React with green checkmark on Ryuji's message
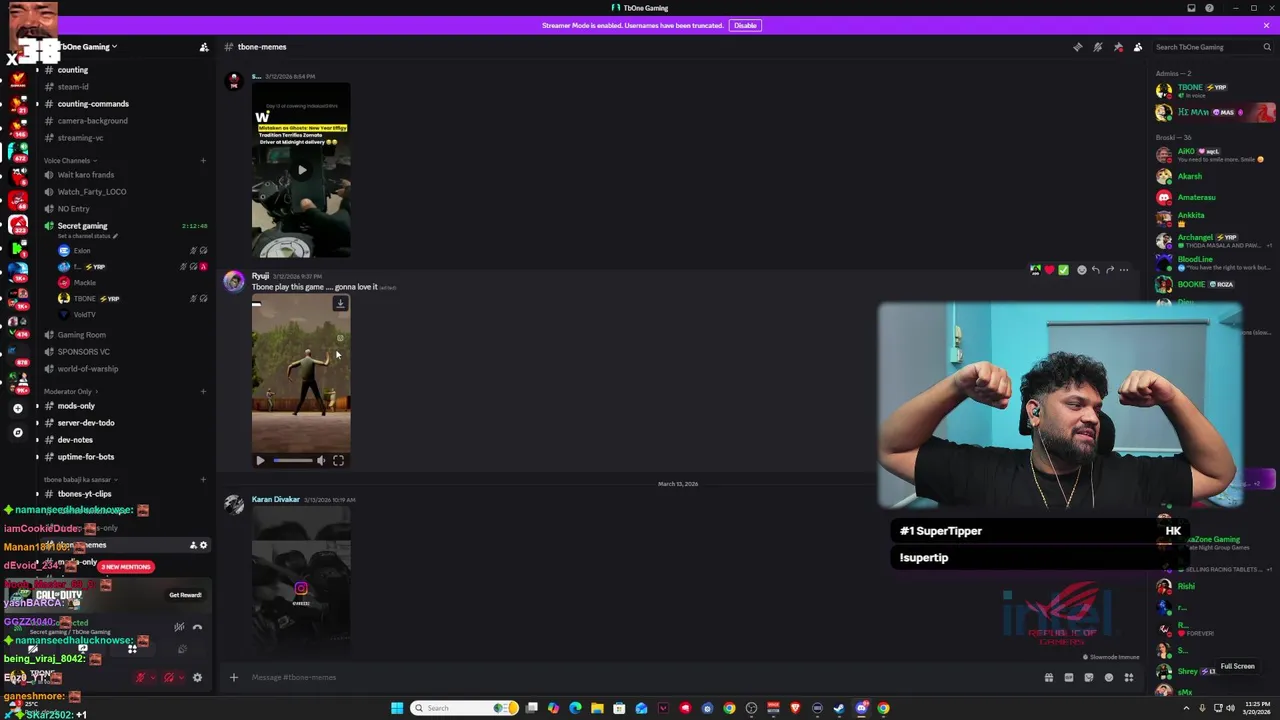This screenshot has height=720, width=1280. [1063, 270]
